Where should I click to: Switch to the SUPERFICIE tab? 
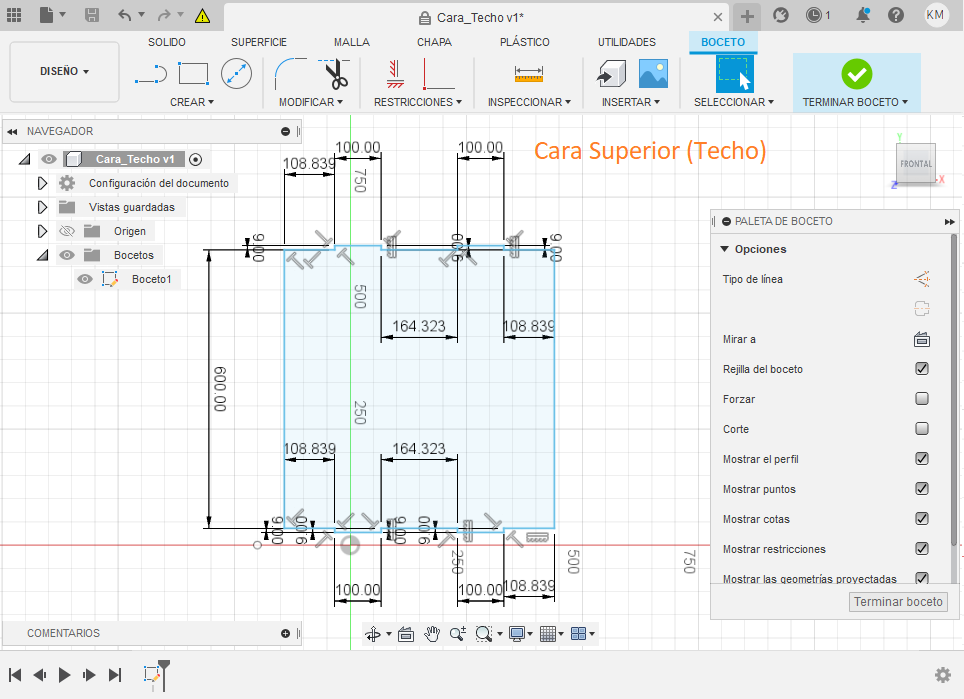click(x=258, y=42)
